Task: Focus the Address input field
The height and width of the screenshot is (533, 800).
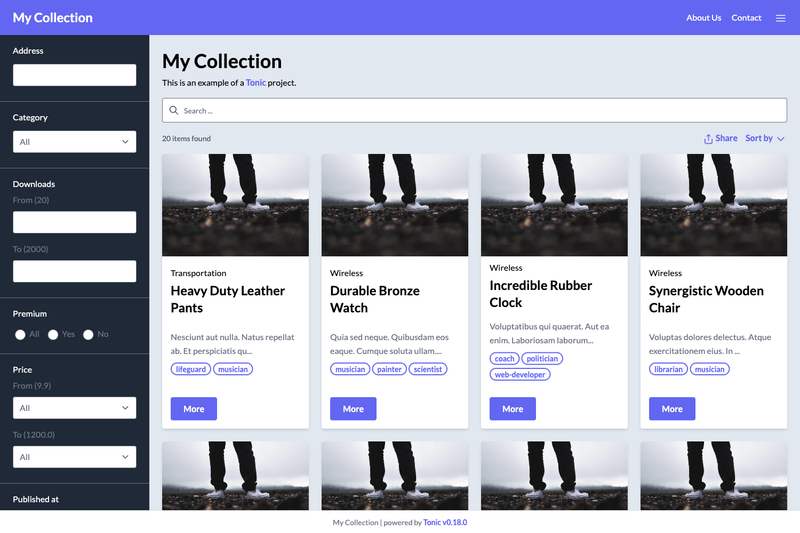Action: click(74, 75)
